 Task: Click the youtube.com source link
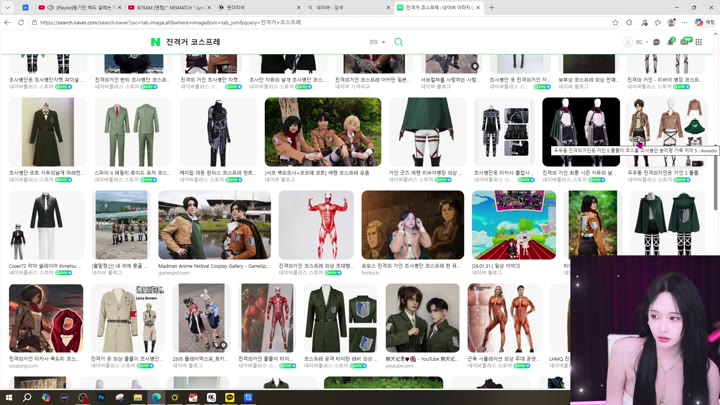tap(399, 366)
